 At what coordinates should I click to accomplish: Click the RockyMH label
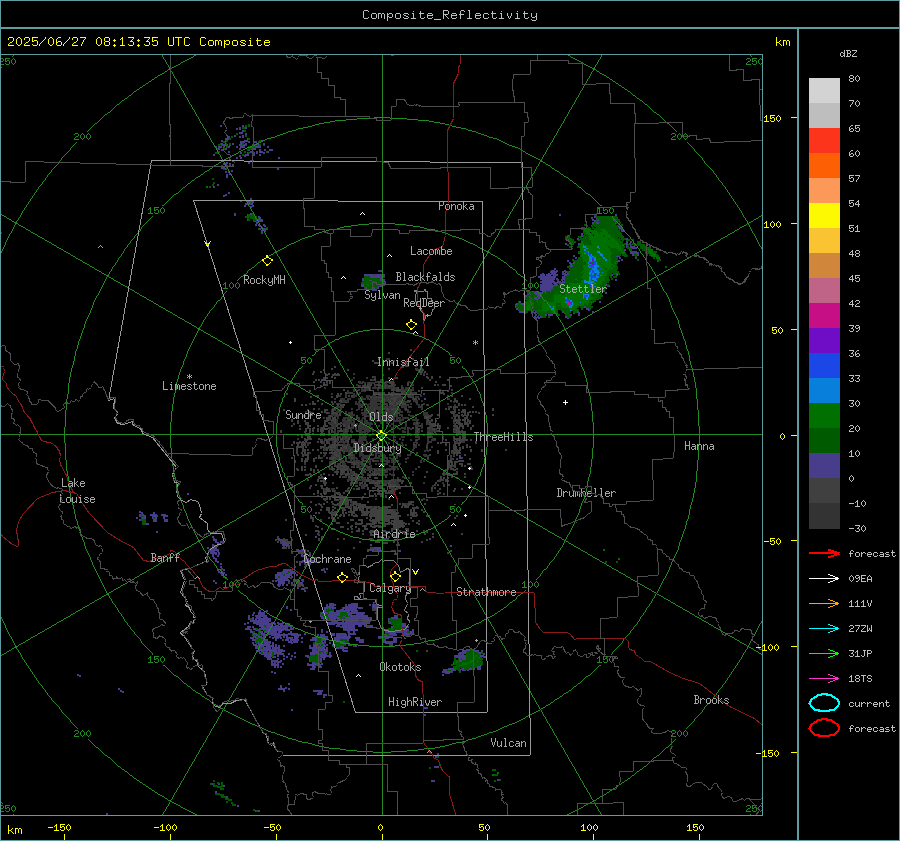point(264,280)
